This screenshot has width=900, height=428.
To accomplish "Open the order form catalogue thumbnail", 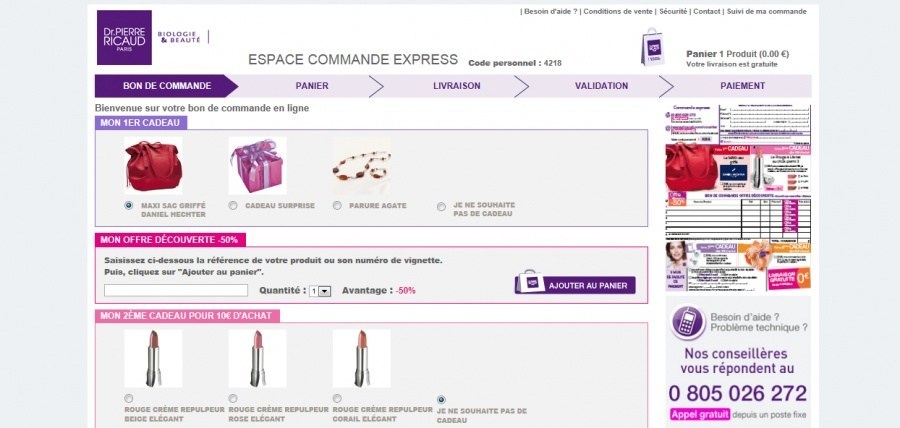I will coord(738,198).
